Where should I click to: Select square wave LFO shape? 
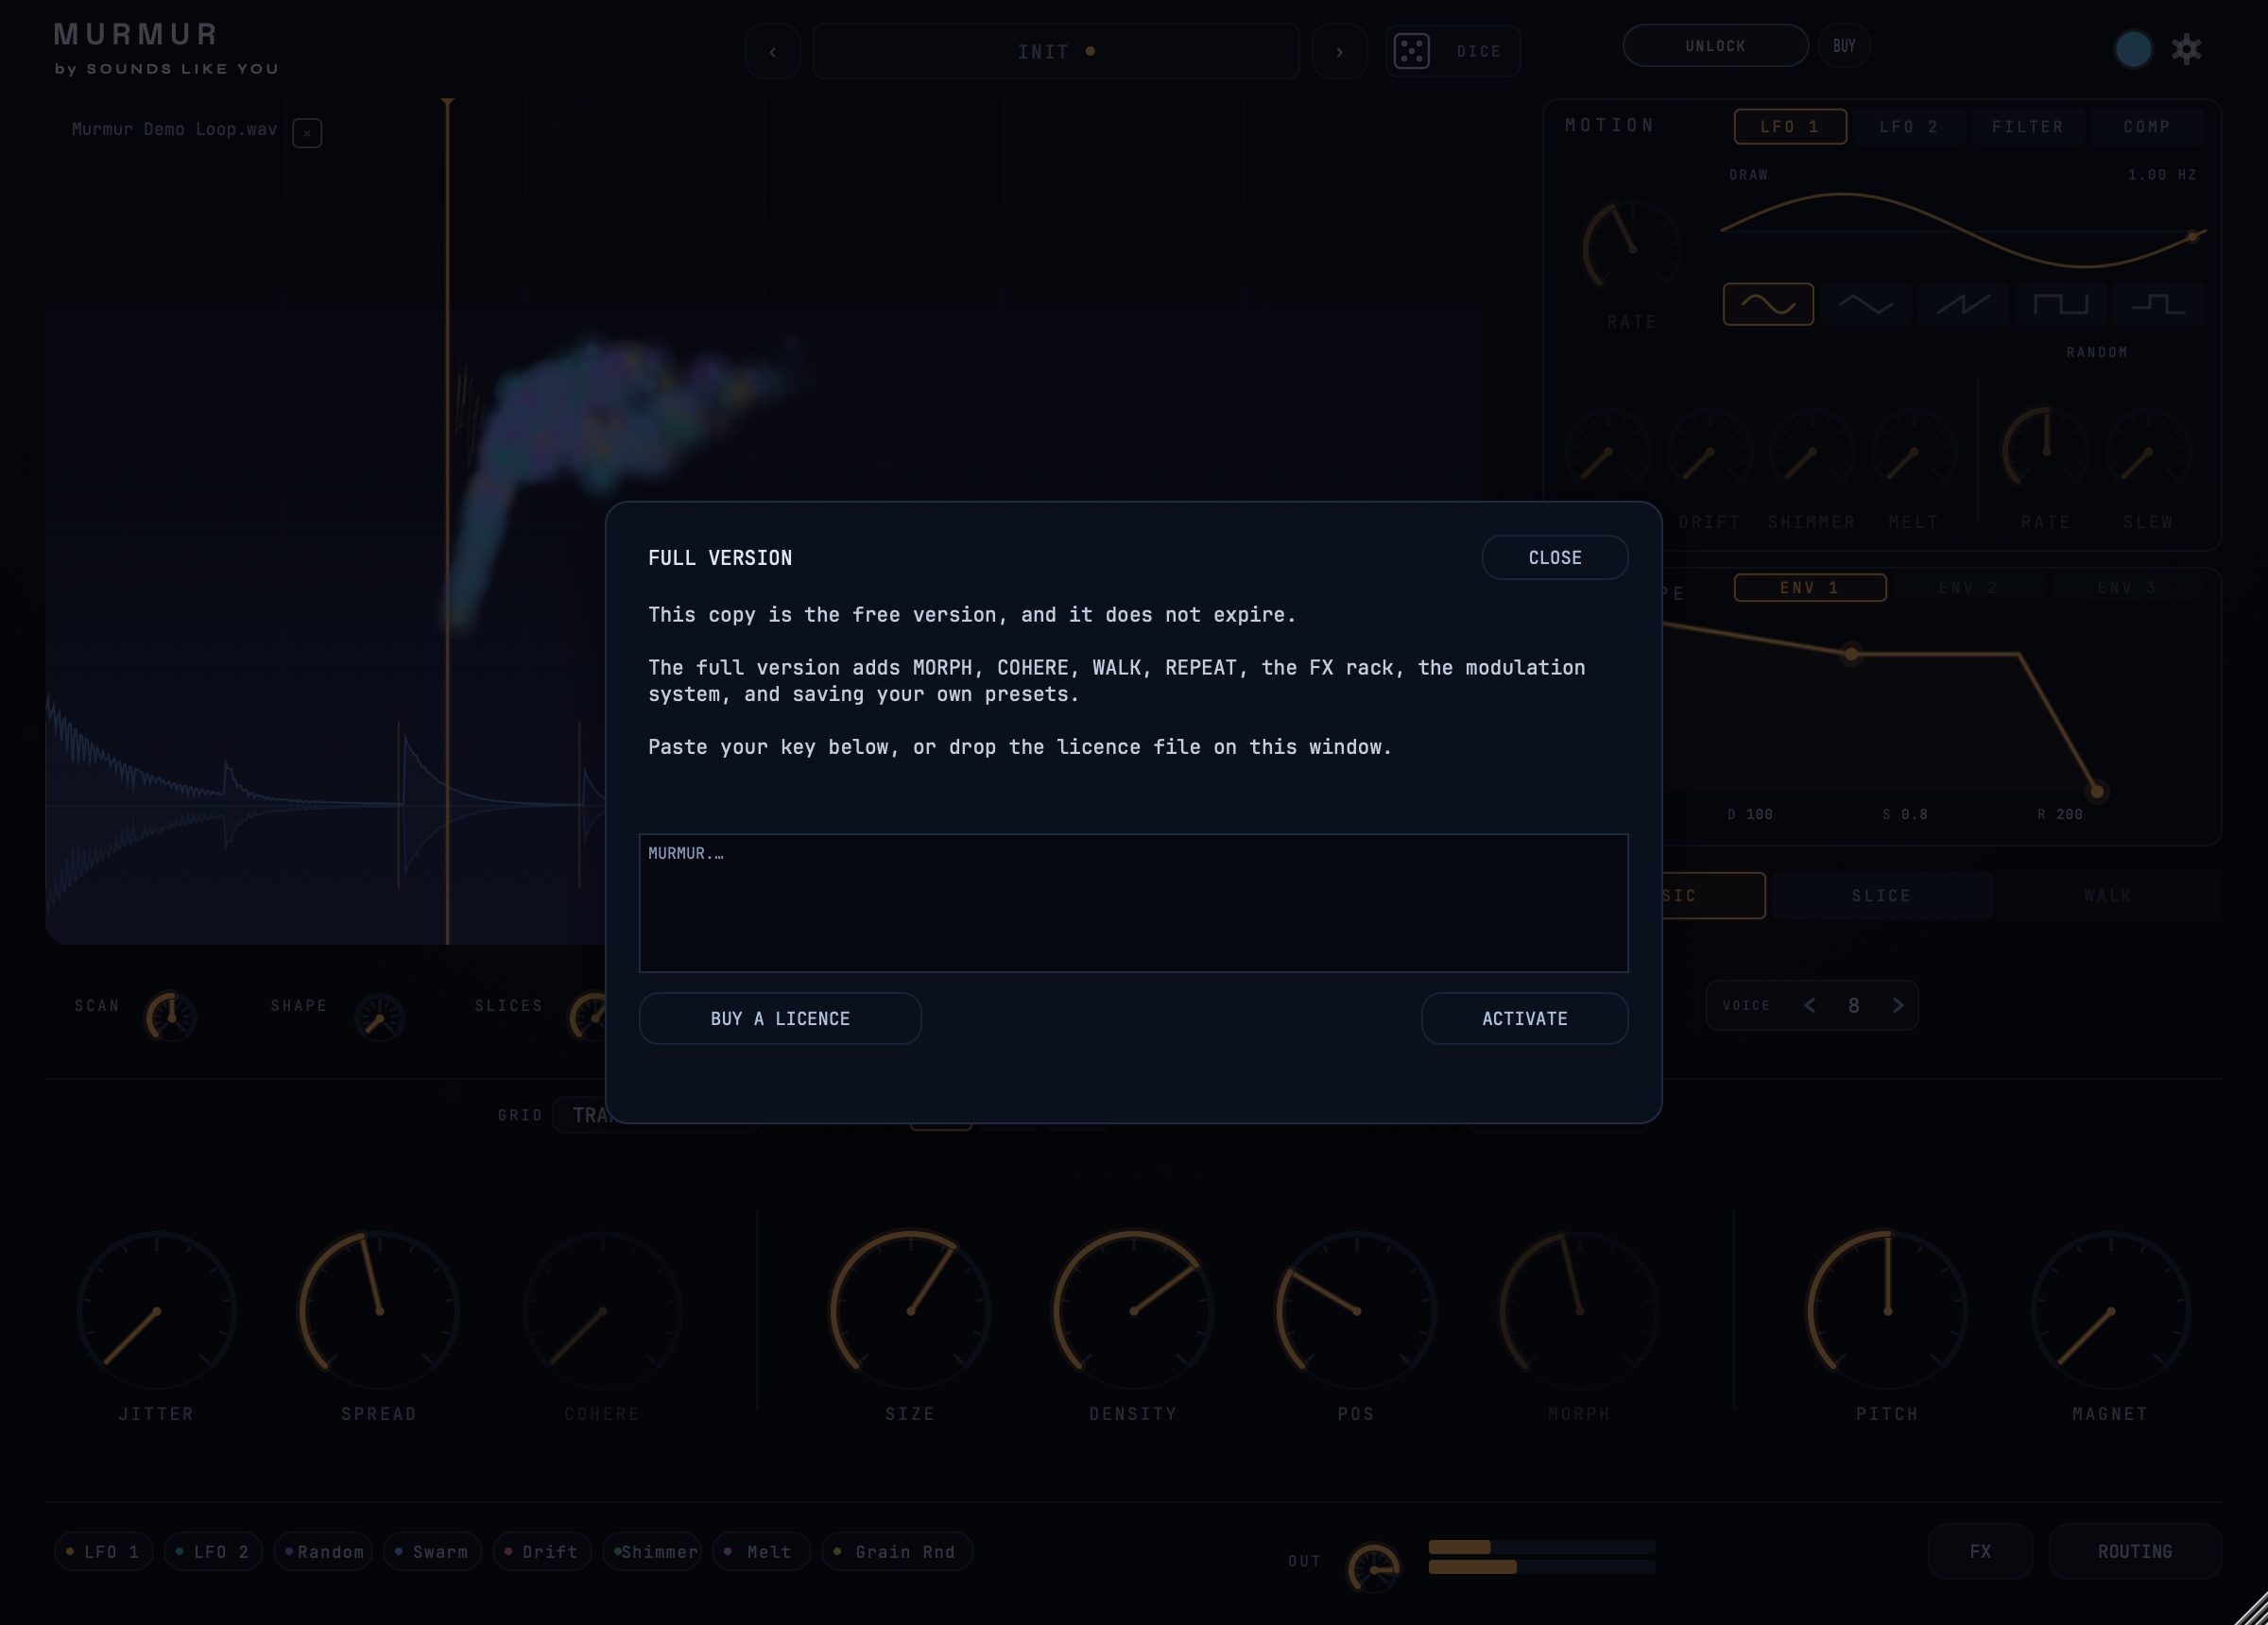pyautogui.click(x=2060, y=304)
